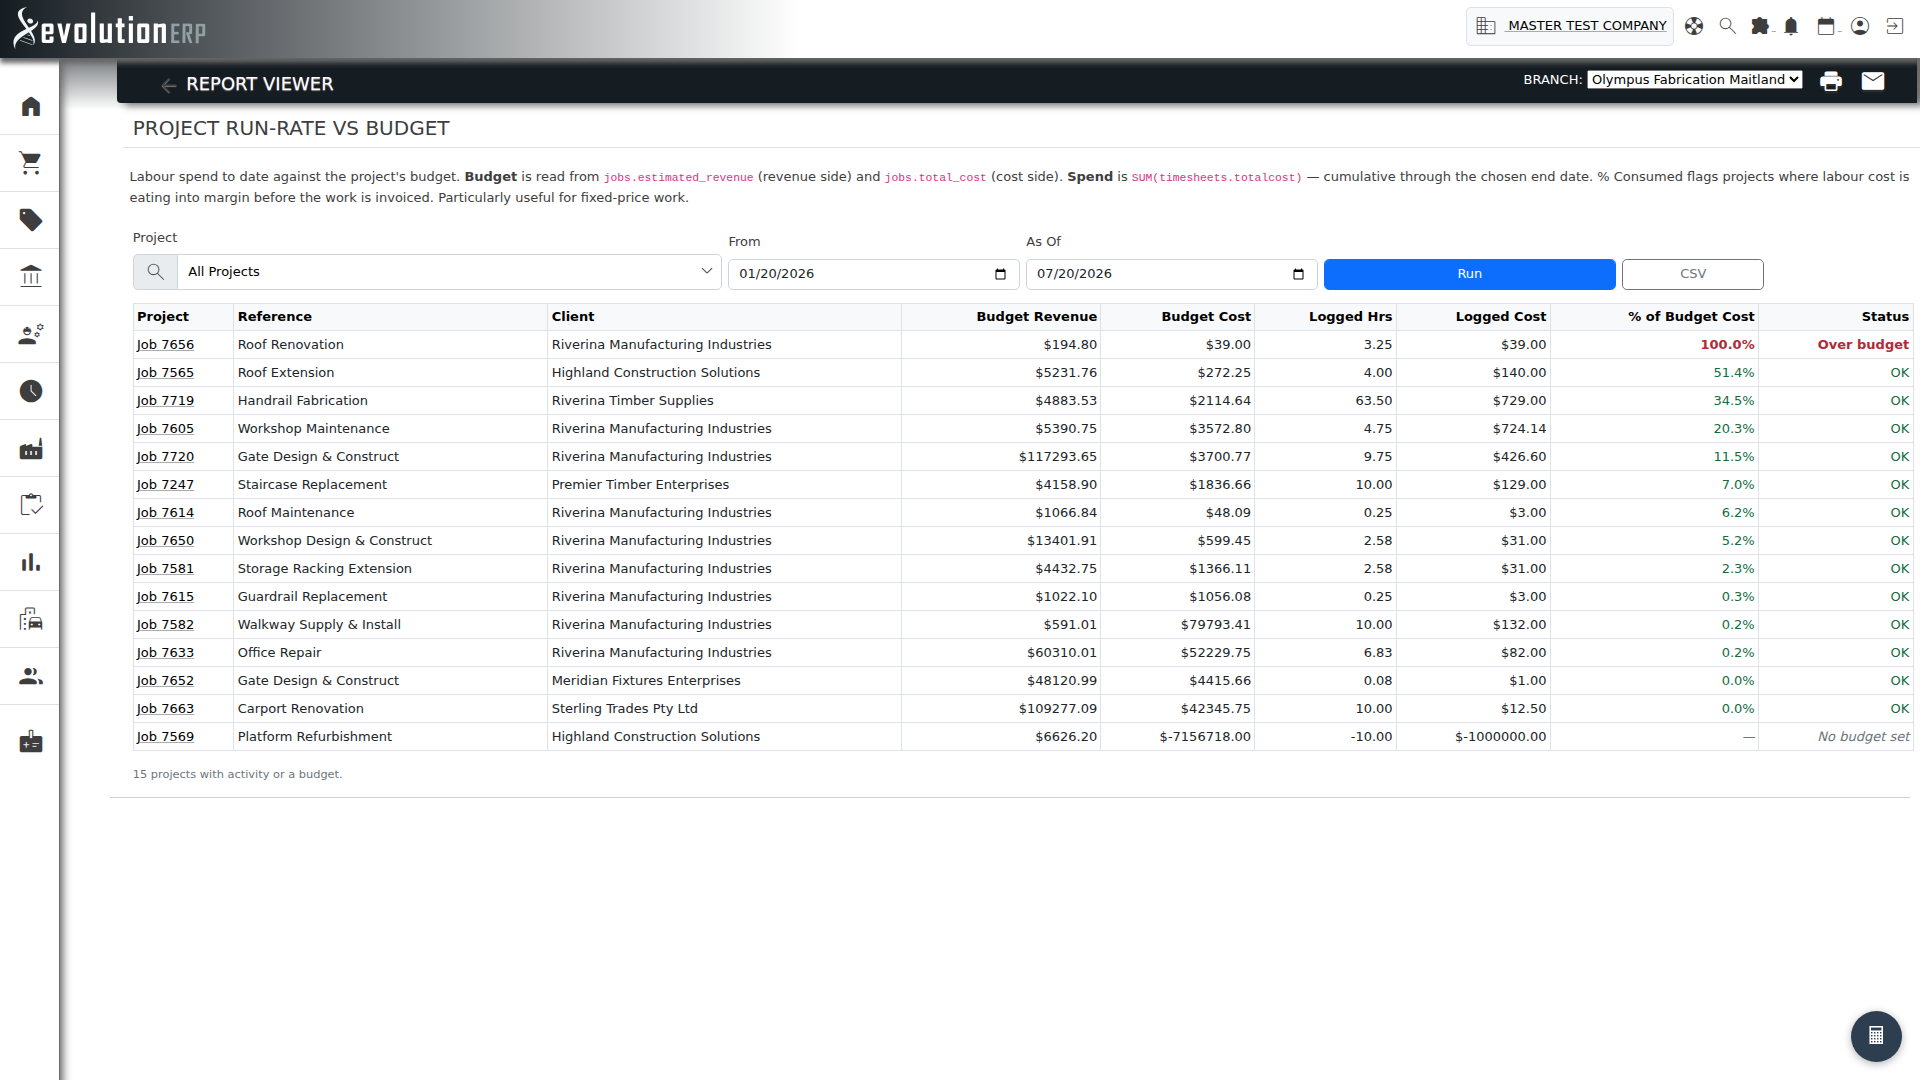
Task: Open the bank building sidebar icon
Action: [x=31, y=277]
